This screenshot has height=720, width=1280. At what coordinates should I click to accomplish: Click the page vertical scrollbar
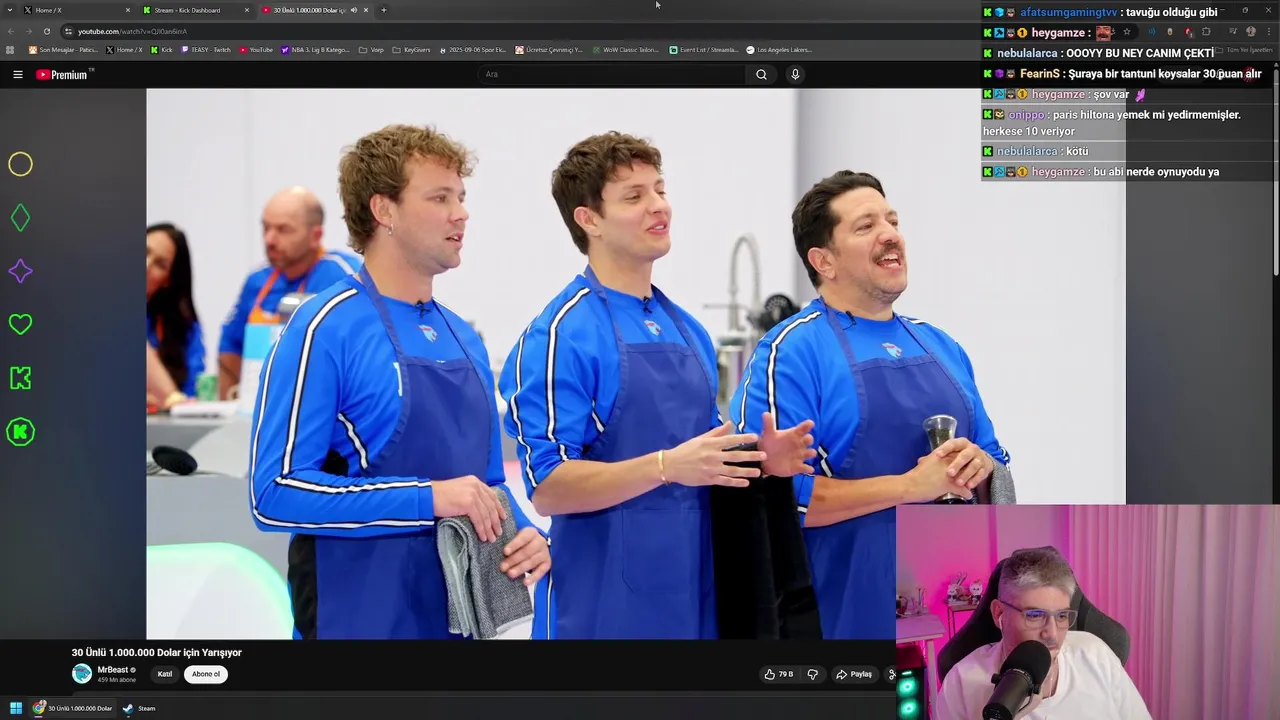coord(1276,170)
